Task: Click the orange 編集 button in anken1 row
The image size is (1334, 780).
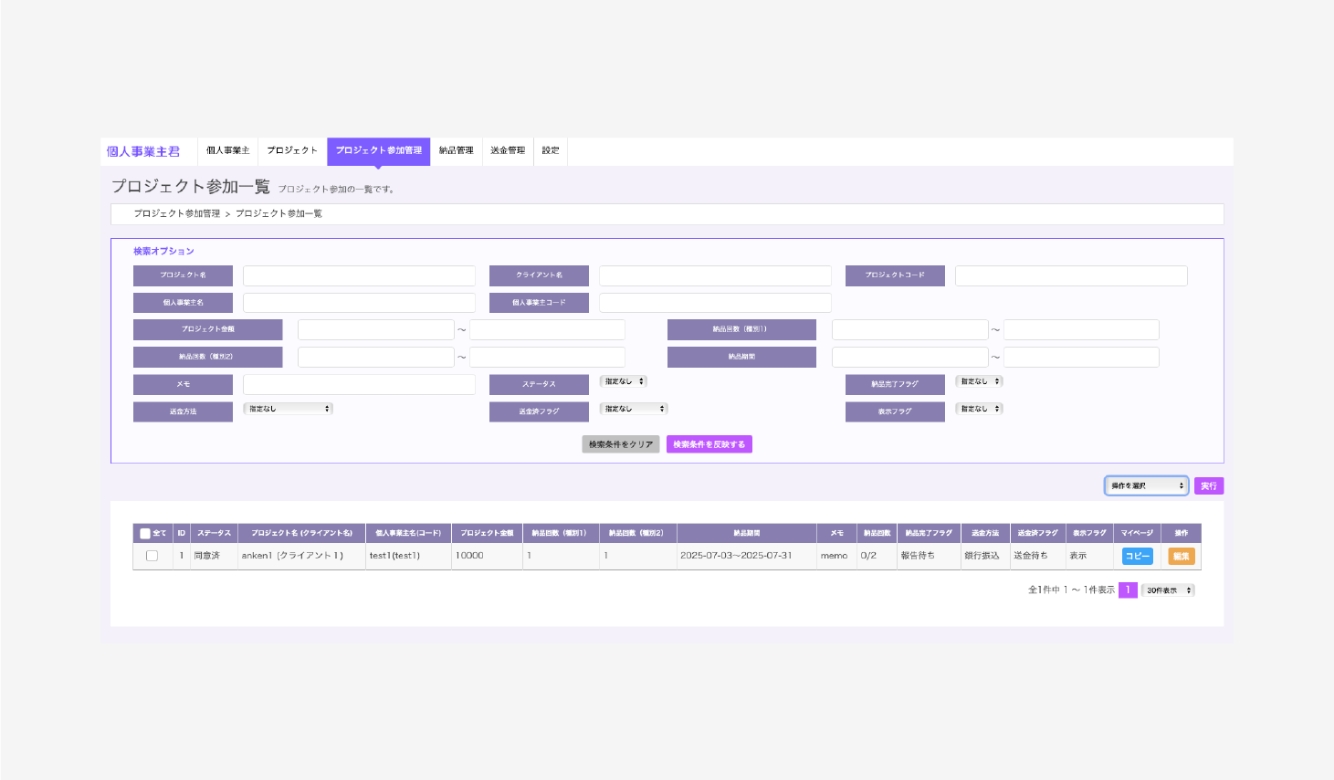Action: (x=1182, y=556)
